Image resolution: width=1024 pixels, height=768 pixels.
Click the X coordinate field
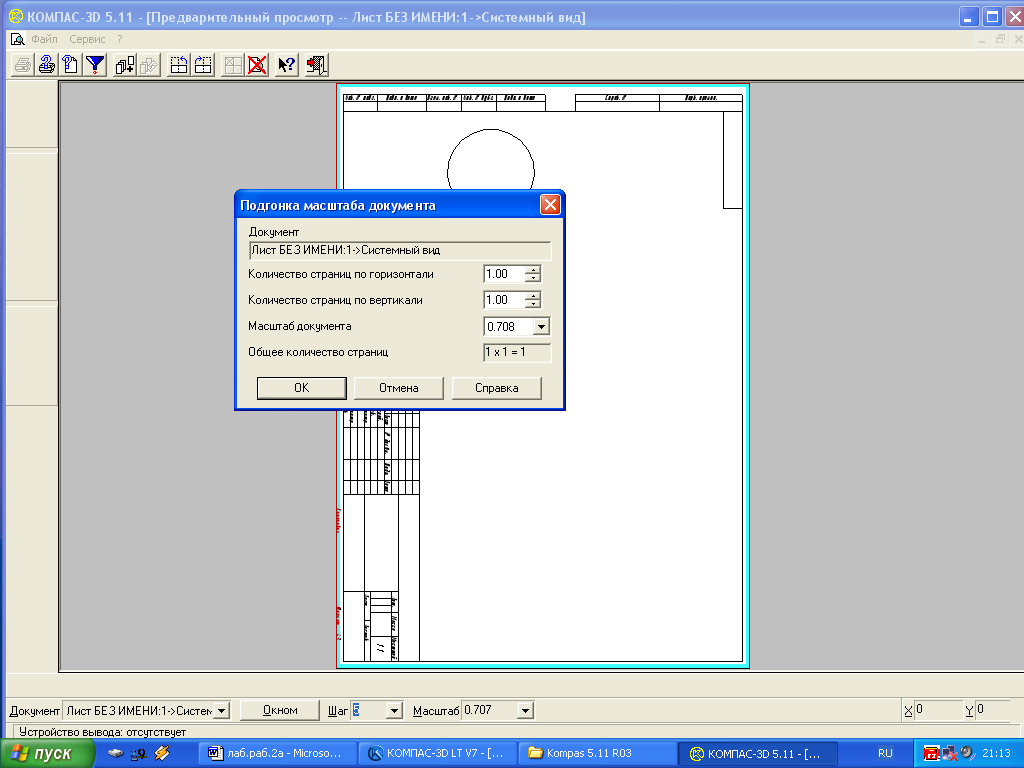tap(937, 711)
